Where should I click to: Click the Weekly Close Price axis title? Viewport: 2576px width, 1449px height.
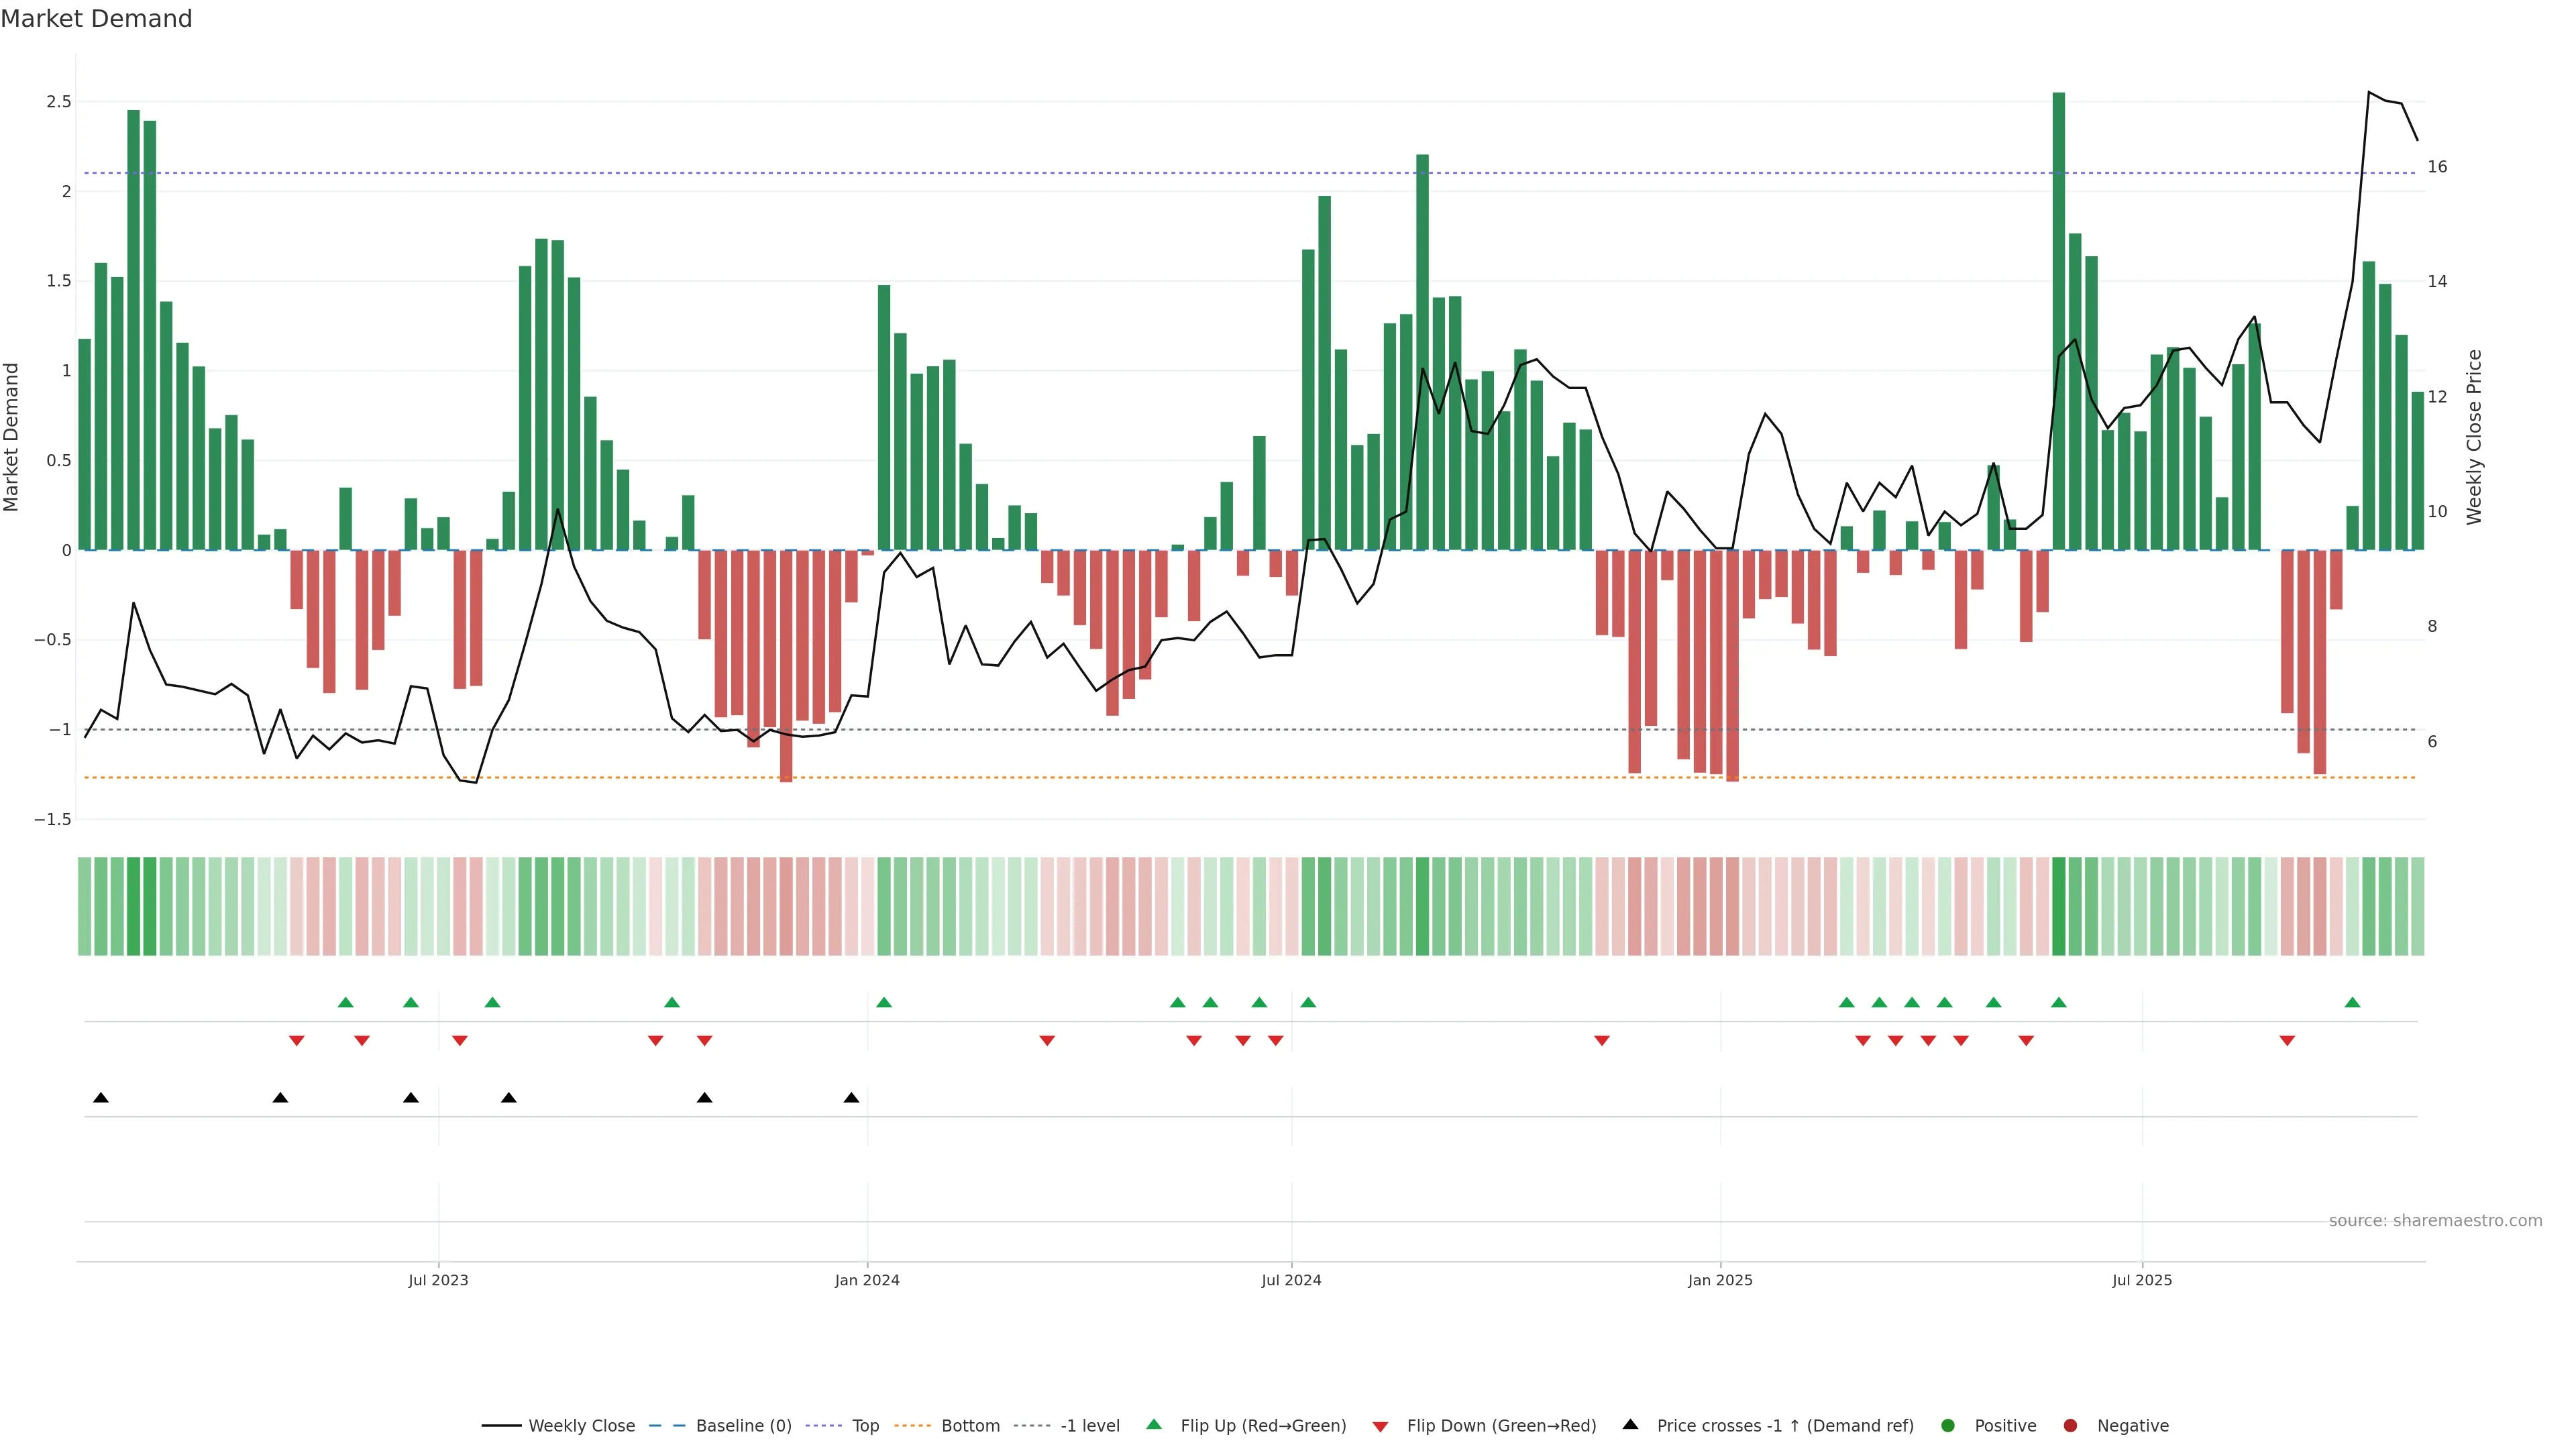tap(2474, 437)
